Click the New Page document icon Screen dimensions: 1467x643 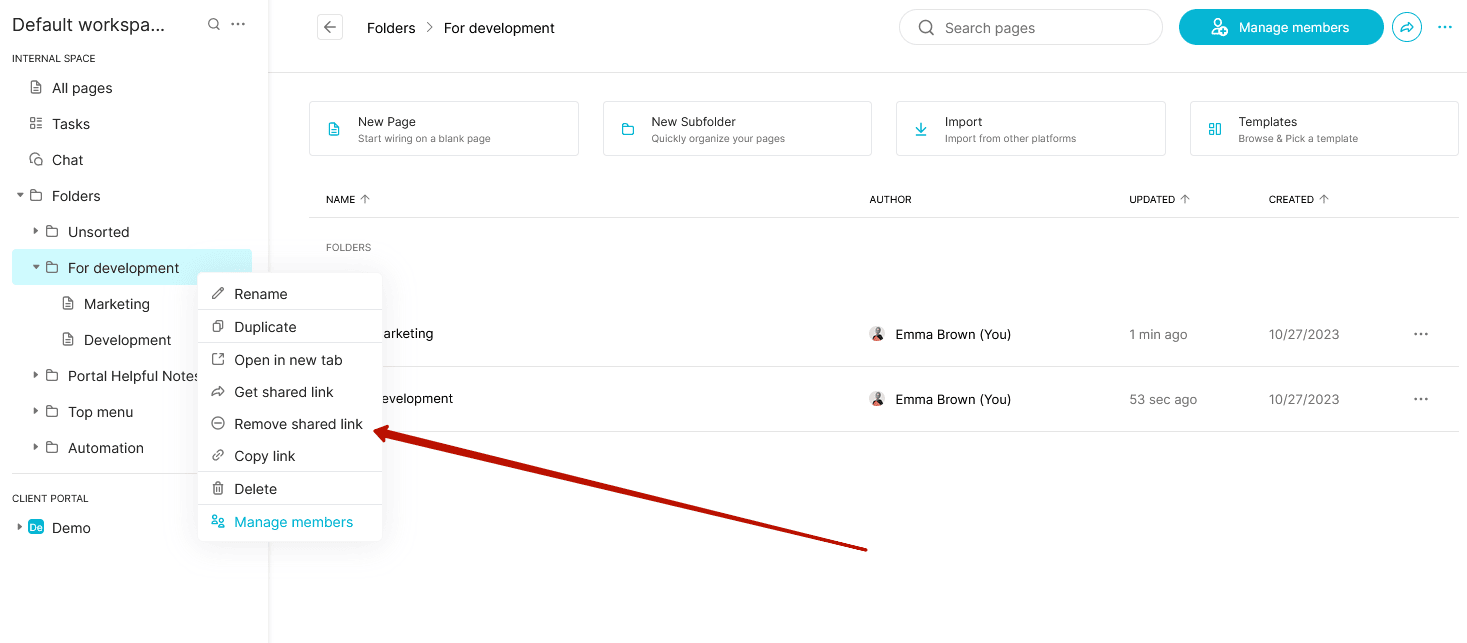[x=334, y=129]
